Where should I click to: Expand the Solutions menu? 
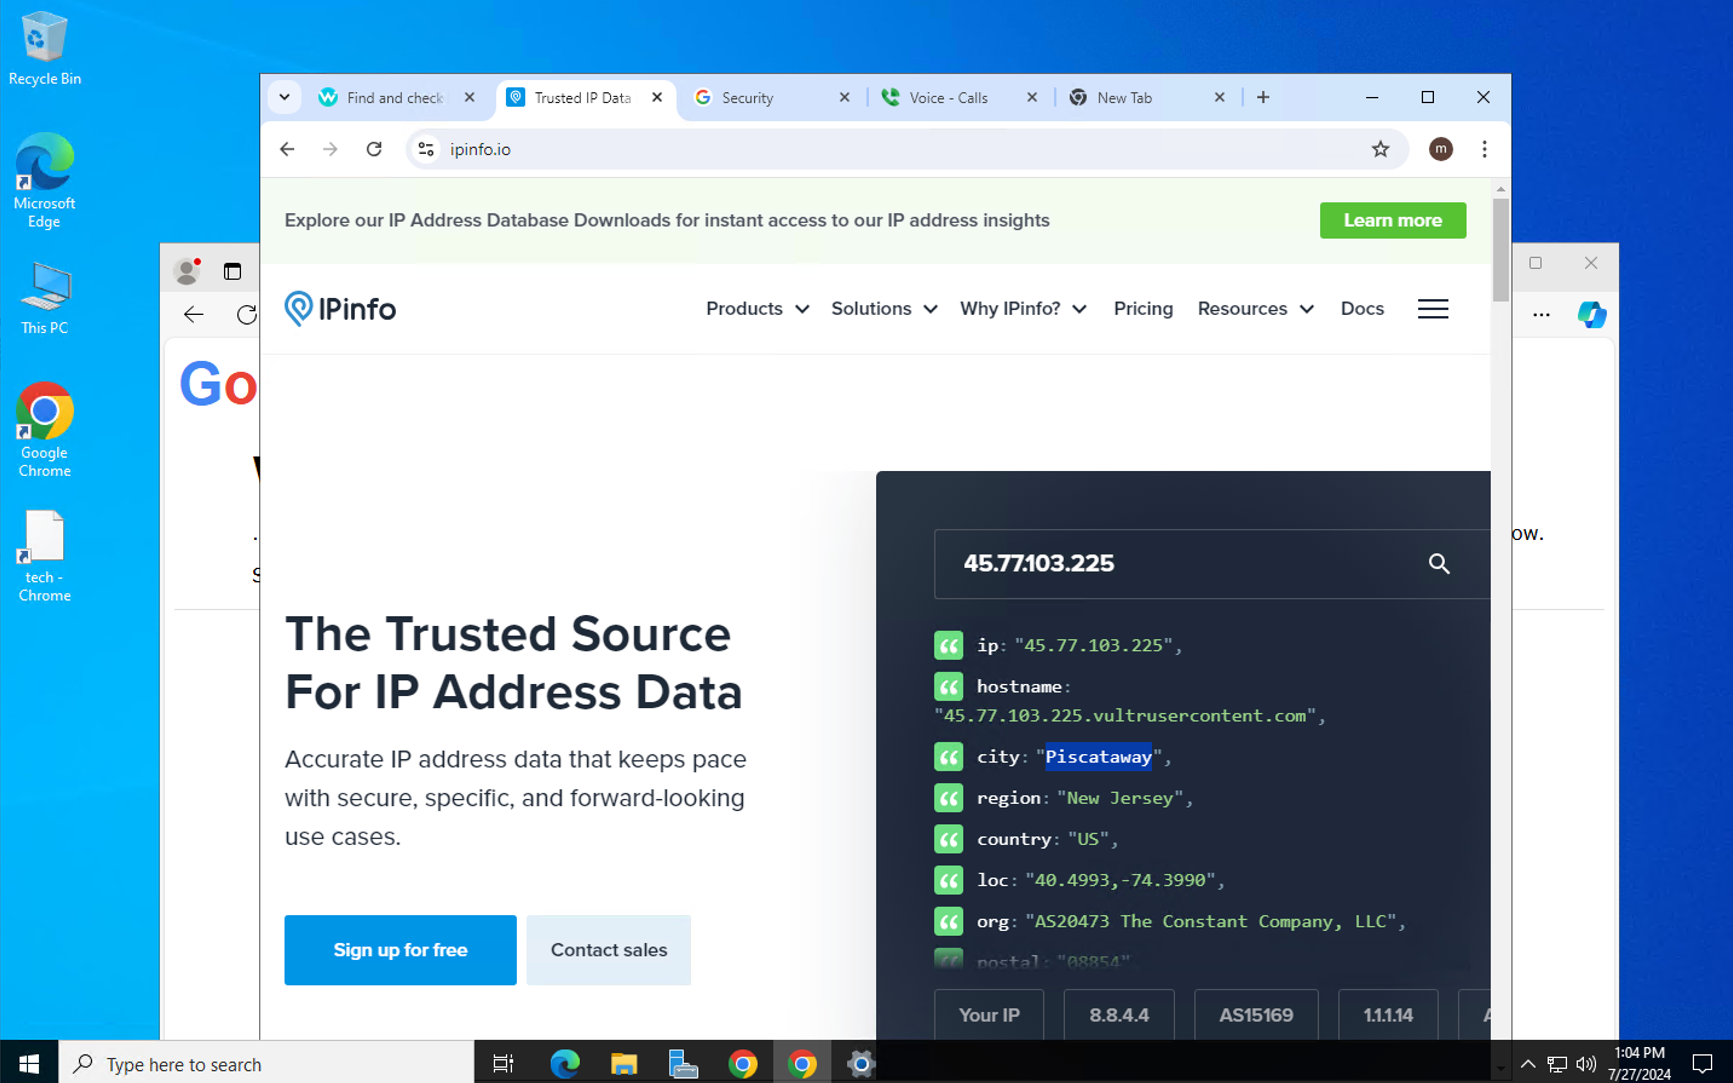click(884, 309)
